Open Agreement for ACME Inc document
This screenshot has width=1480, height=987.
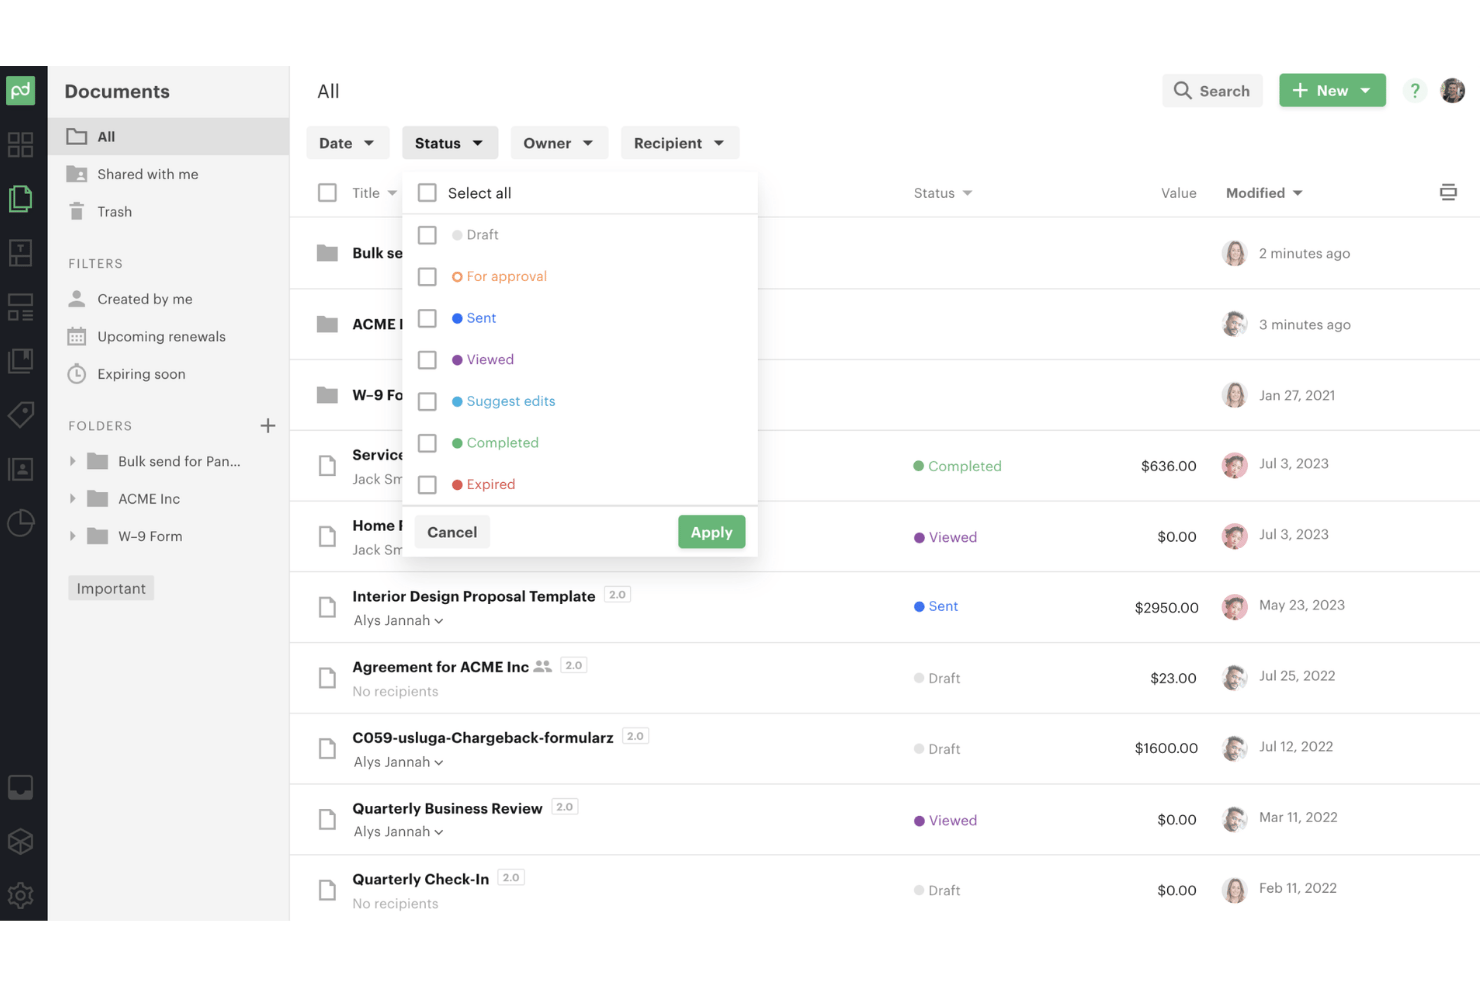[x=440, y=667]
